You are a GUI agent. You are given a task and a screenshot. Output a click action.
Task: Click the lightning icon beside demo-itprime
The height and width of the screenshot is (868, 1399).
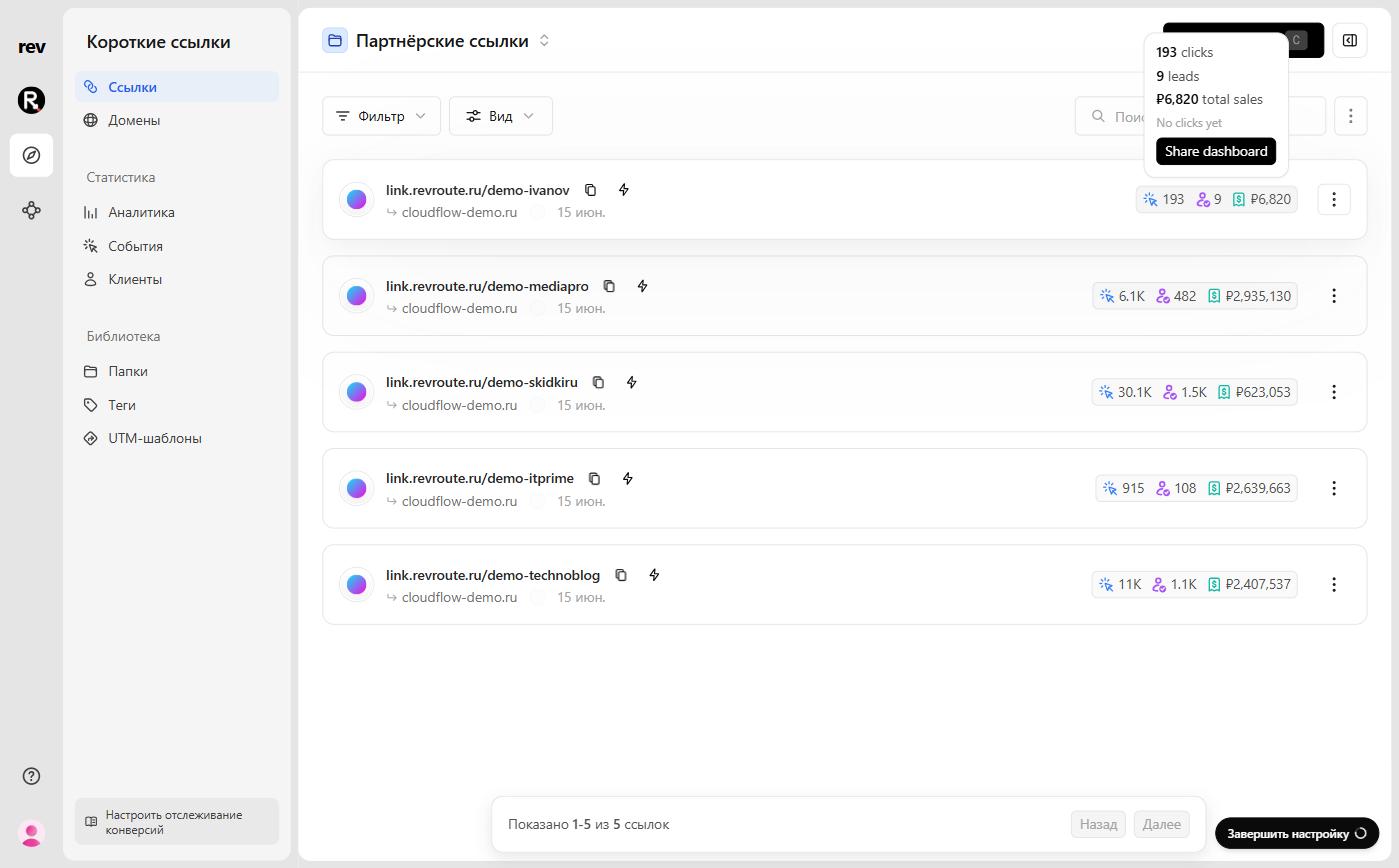pos(628,478)
